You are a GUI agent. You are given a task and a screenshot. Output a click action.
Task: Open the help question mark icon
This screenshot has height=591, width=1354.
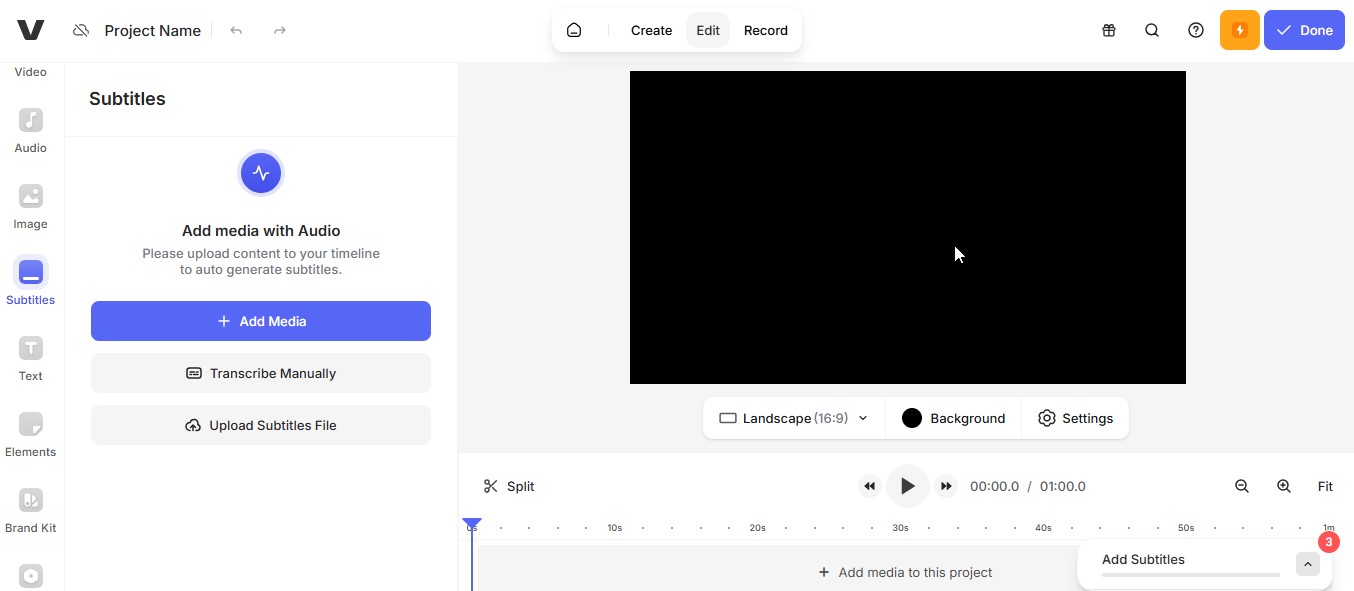pos(1196,31)
